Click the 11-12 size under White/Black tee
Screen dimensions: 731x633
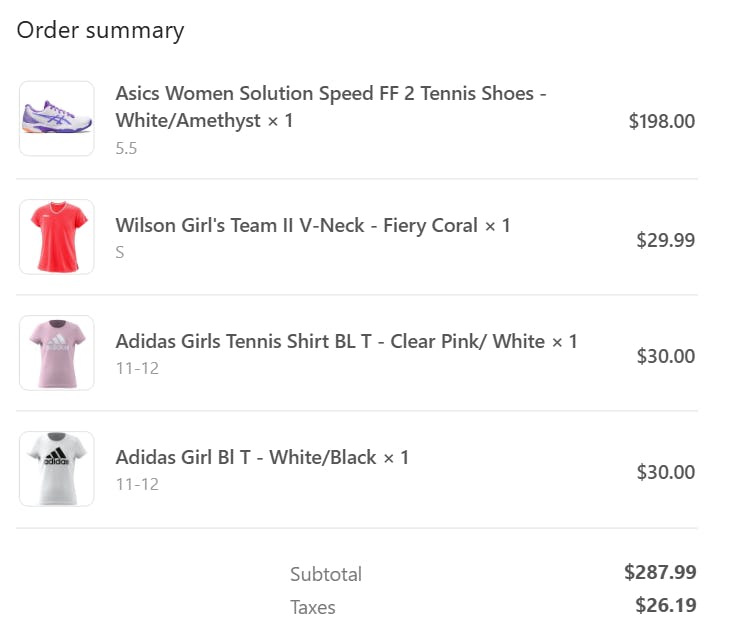point(137,484)
